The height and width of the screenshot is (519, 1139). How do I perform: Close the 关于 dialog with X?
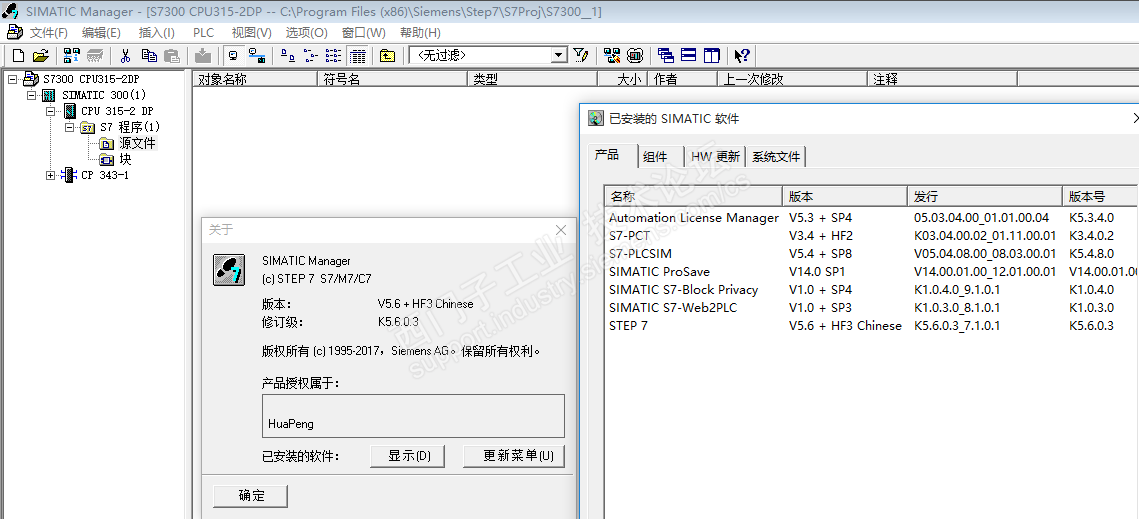[561, 230]
